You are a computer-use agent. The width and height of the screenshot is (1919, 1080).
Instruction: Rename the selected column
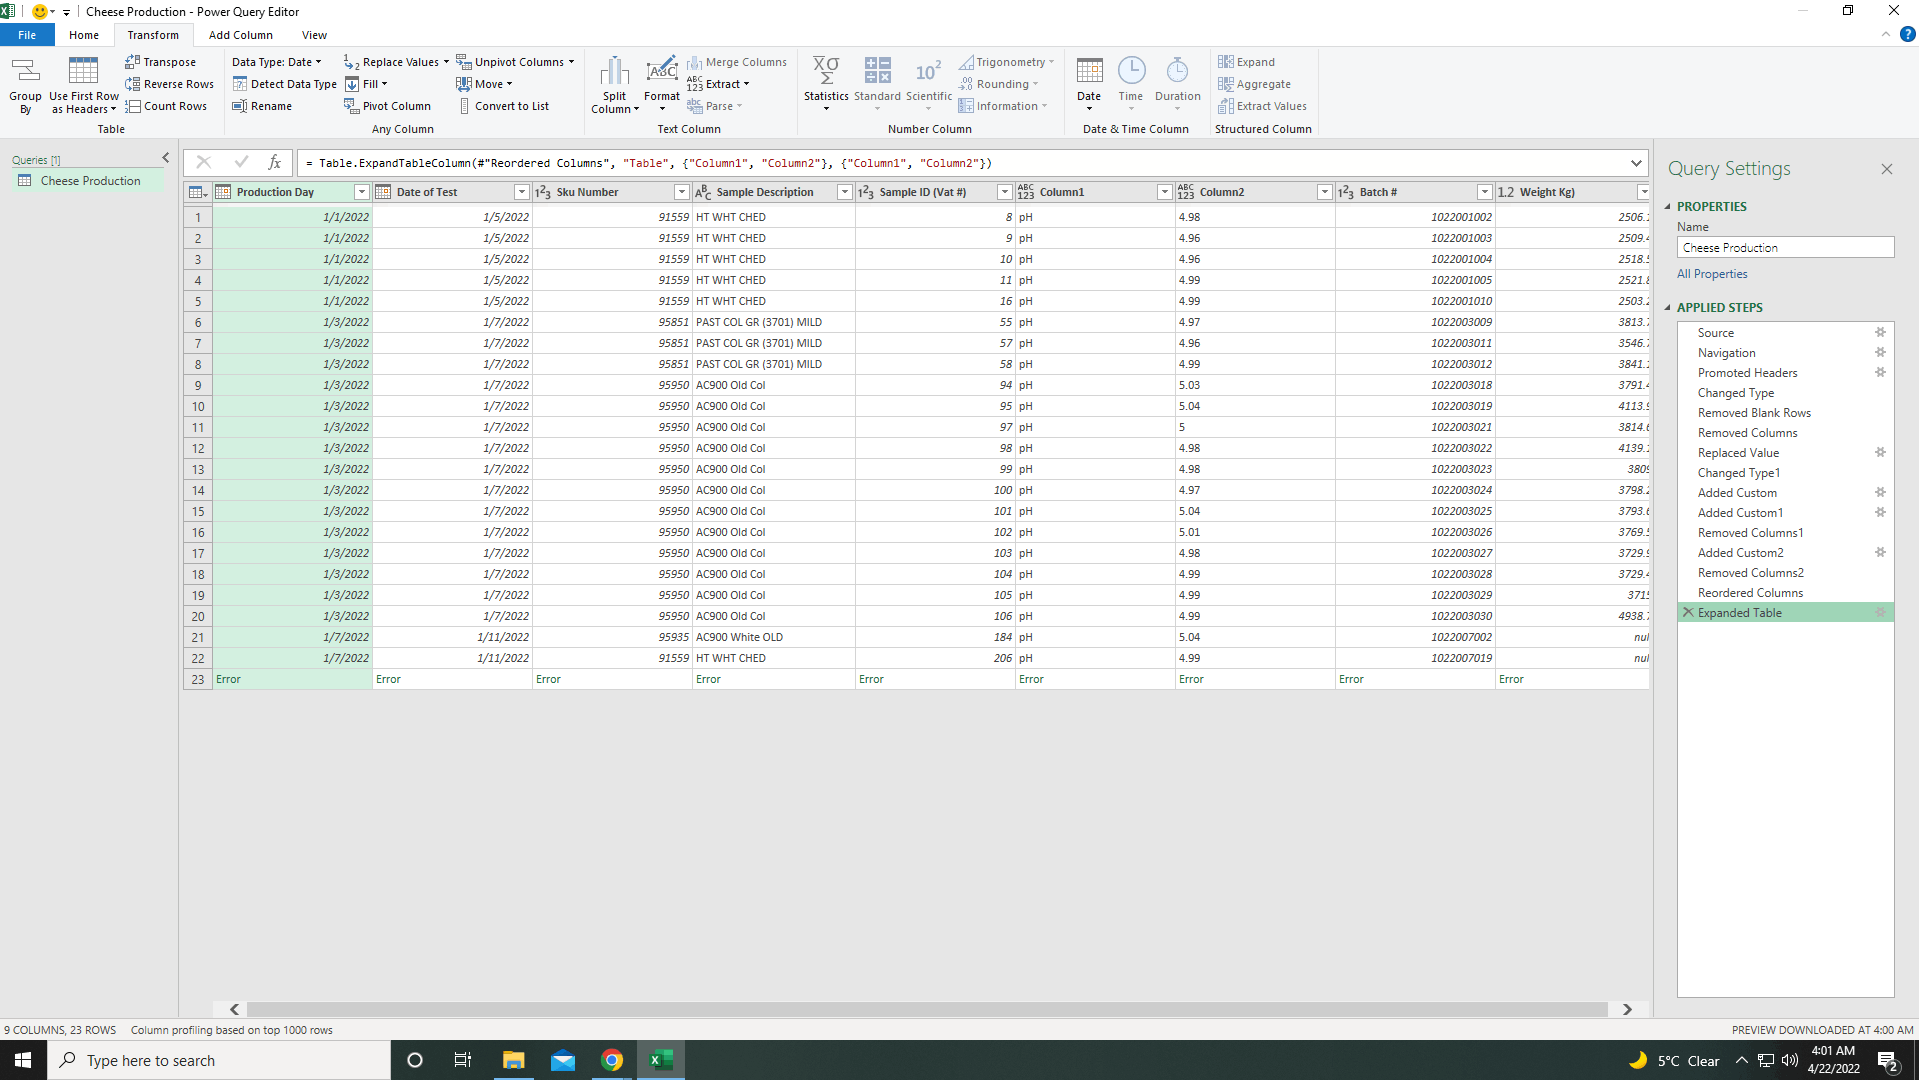[x=262, y=106]
